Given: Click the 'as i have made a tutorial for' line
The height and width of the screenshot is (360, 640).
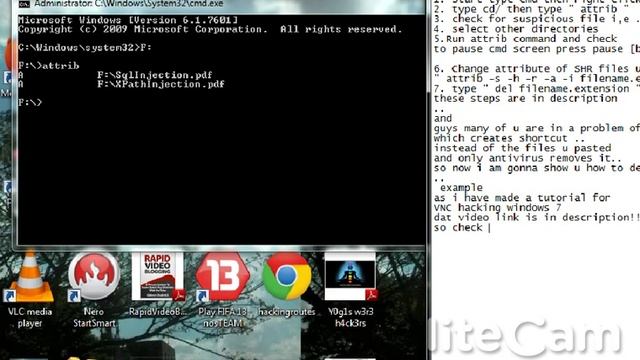Looking at the screenshot, I should coord(522,198).
